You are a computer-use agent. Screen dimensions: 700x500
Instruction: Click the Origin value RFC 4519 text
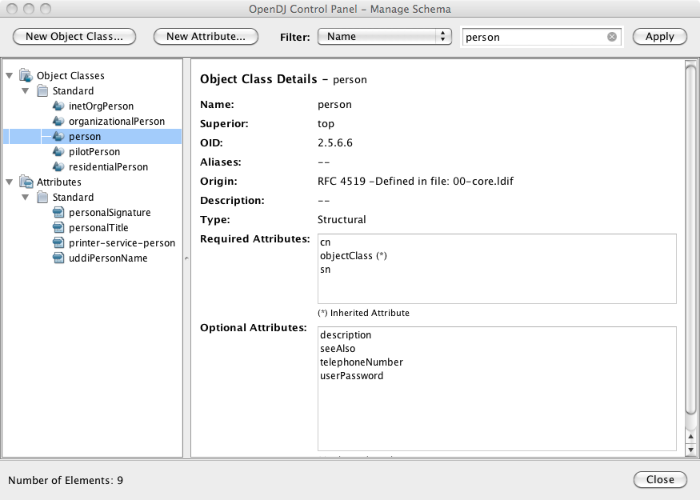416,181
